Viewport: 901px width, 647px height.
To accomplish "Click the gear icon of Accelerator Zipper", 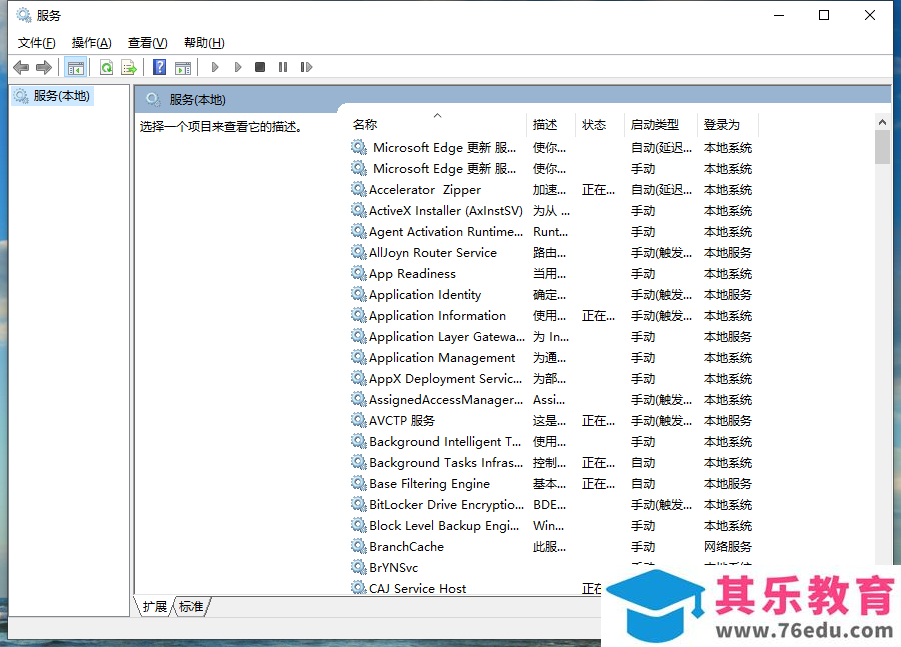I will pos(359,189).
